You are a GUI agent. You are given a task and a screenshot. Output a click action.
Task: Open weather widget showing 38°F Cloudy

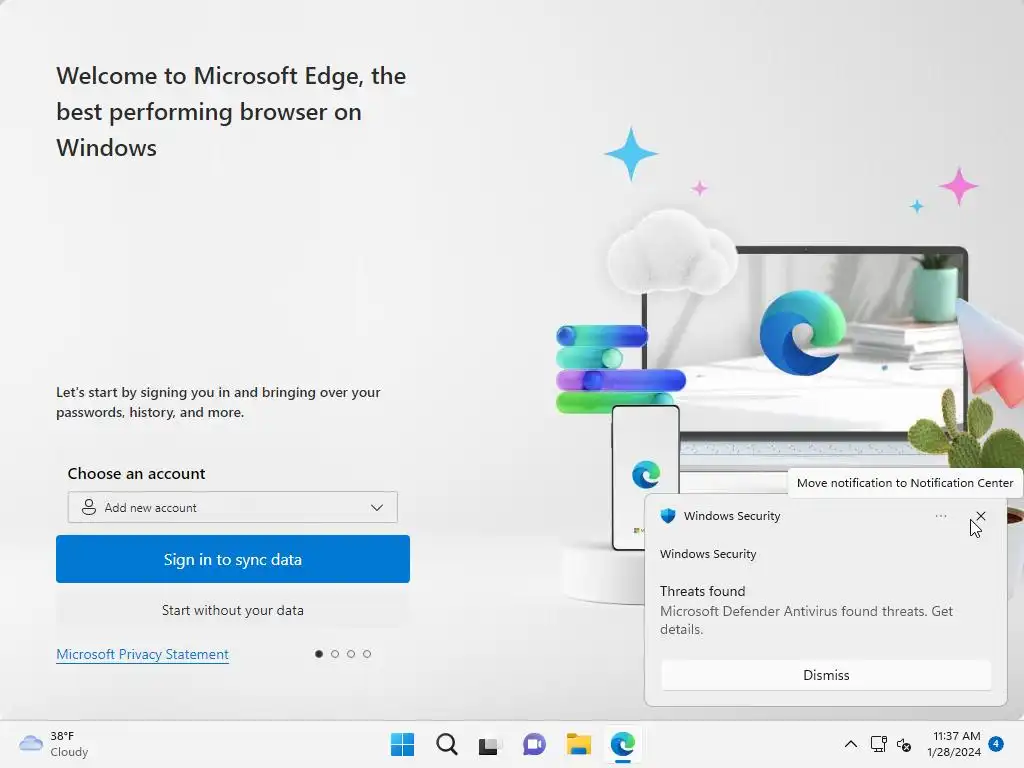pos(54,744)
